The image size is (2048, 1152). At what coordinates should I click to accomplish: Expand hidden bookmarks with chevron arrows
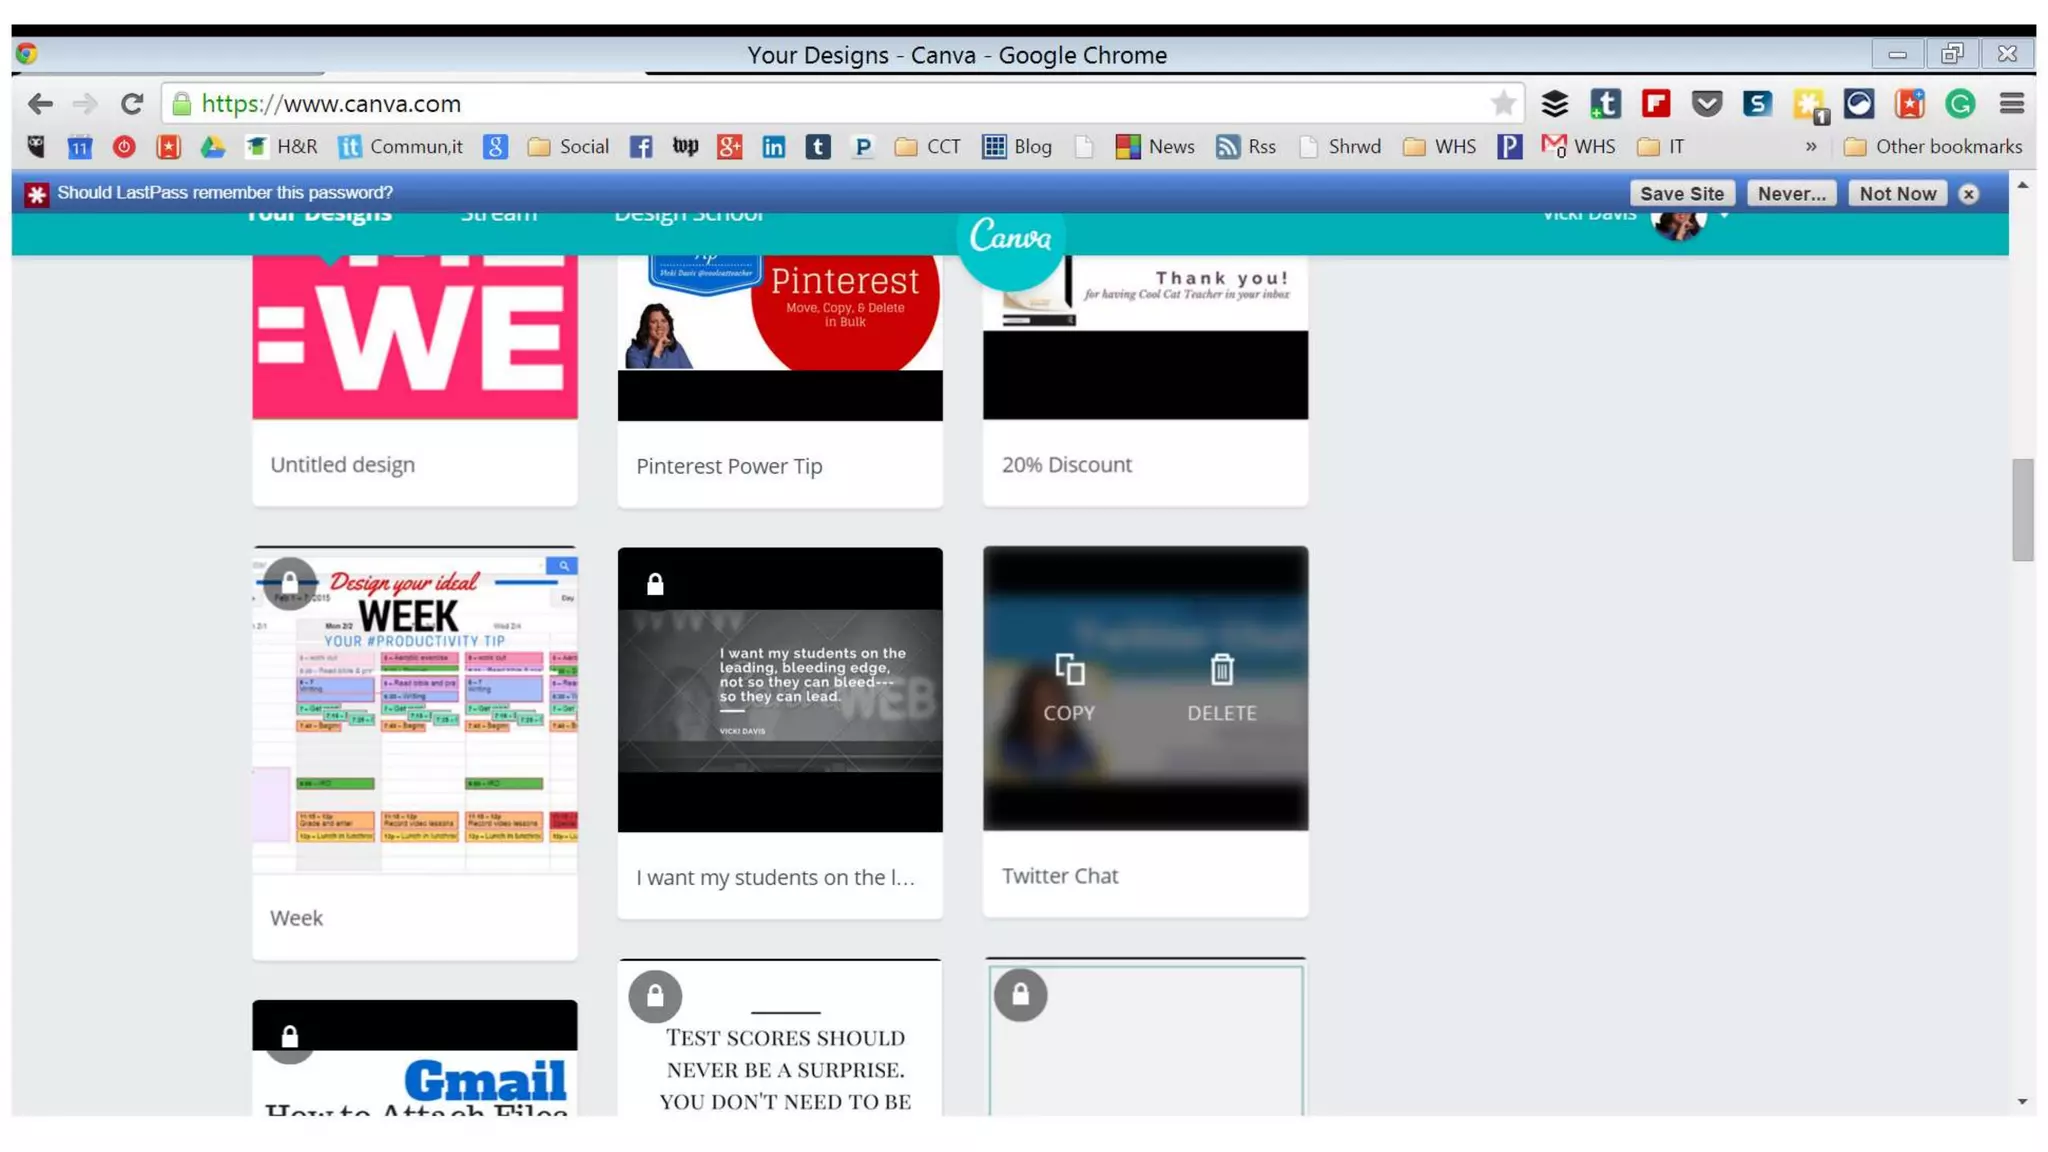tap(1810, 147)
